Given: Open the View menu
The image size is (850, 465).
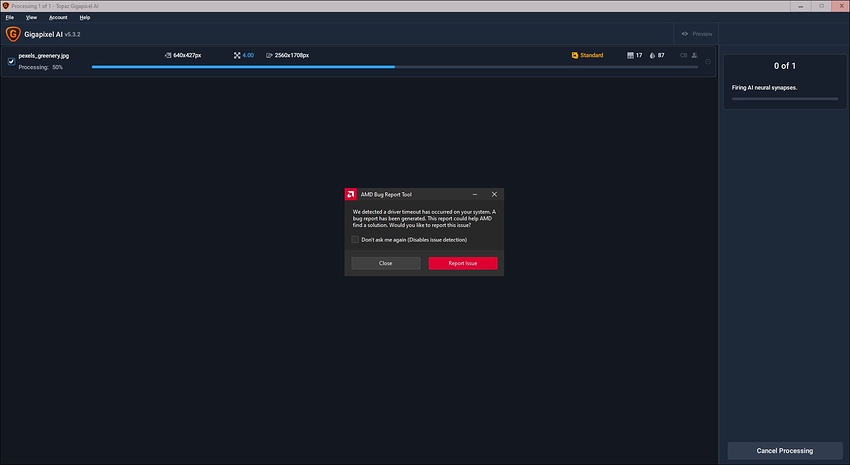Looking at the screenshot, I should tap(31, 17).
